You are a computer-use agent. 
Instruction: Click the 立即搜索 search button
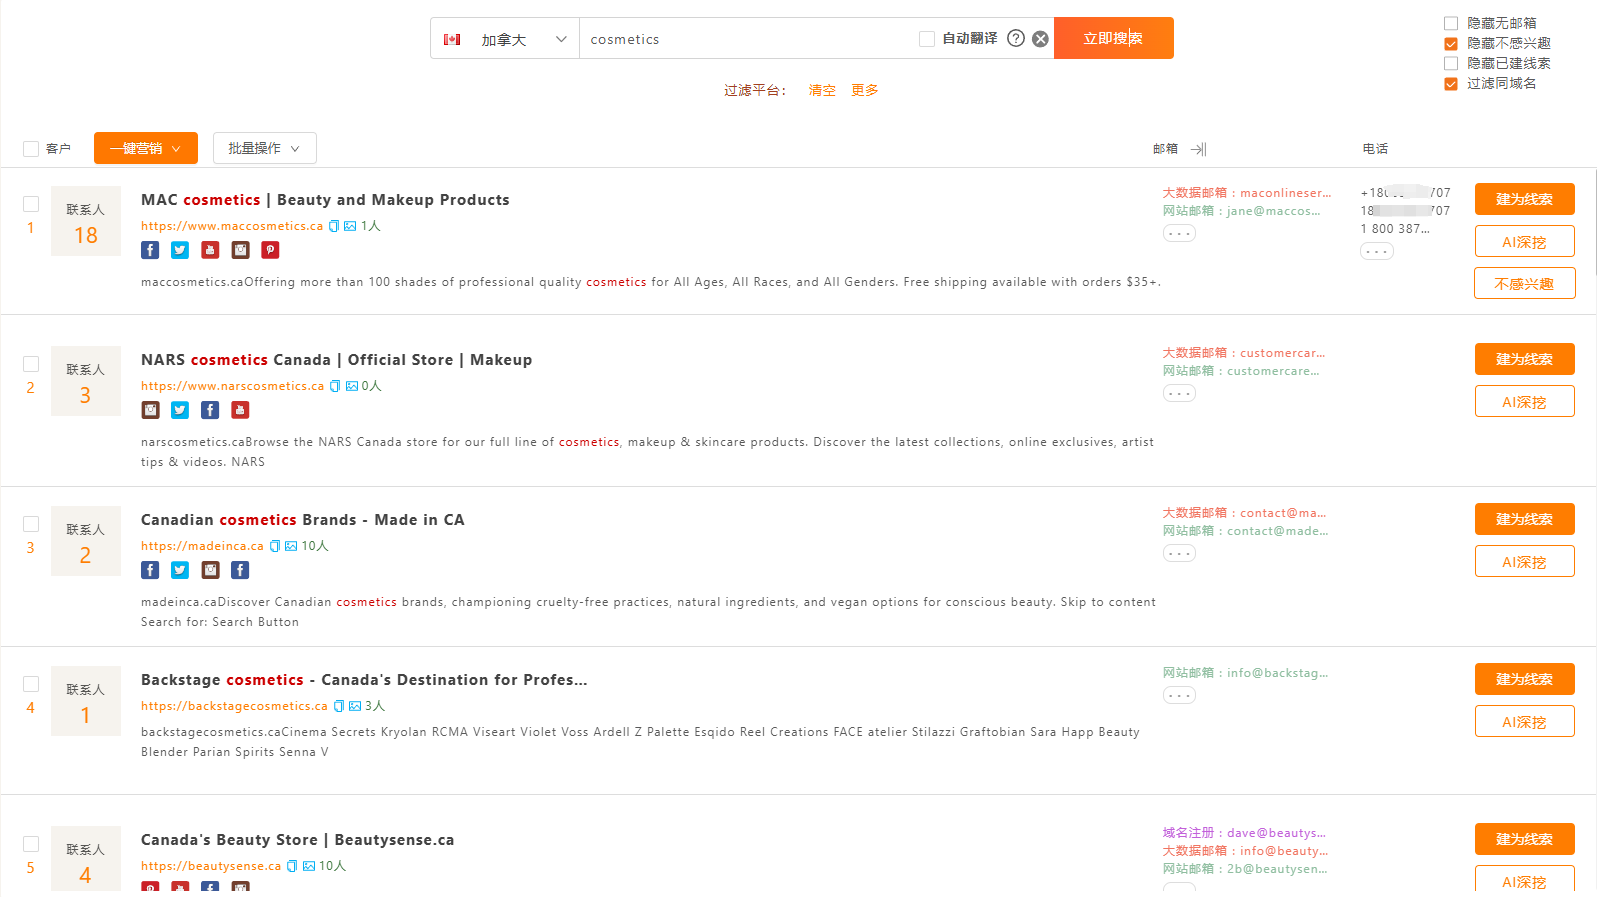pos(1114,38)
